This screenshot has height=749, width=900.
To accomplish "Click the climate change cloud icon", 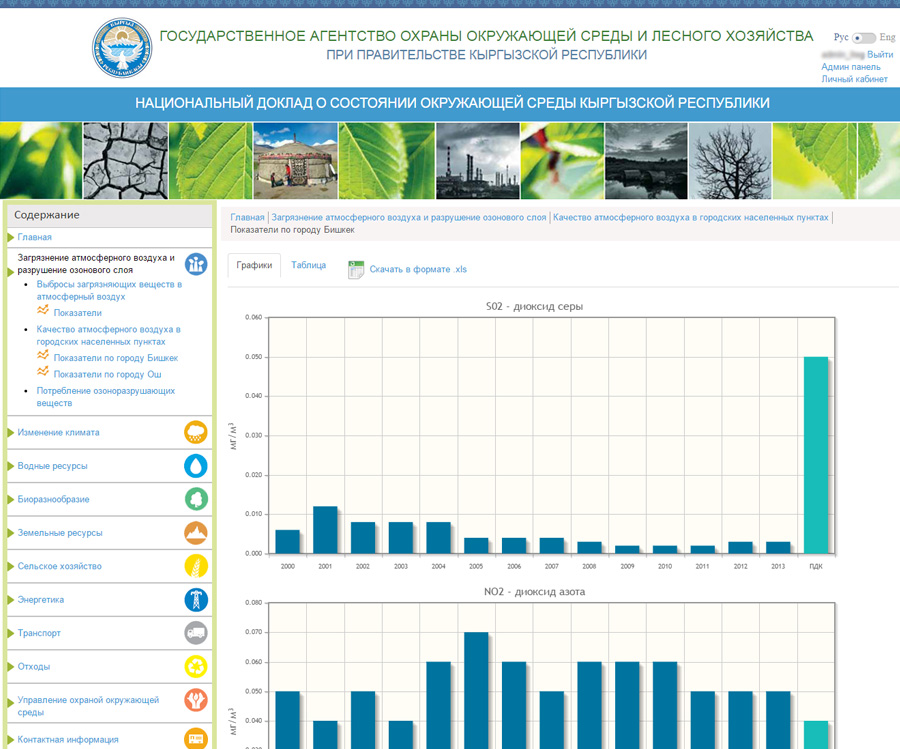I will pos(196,432).
